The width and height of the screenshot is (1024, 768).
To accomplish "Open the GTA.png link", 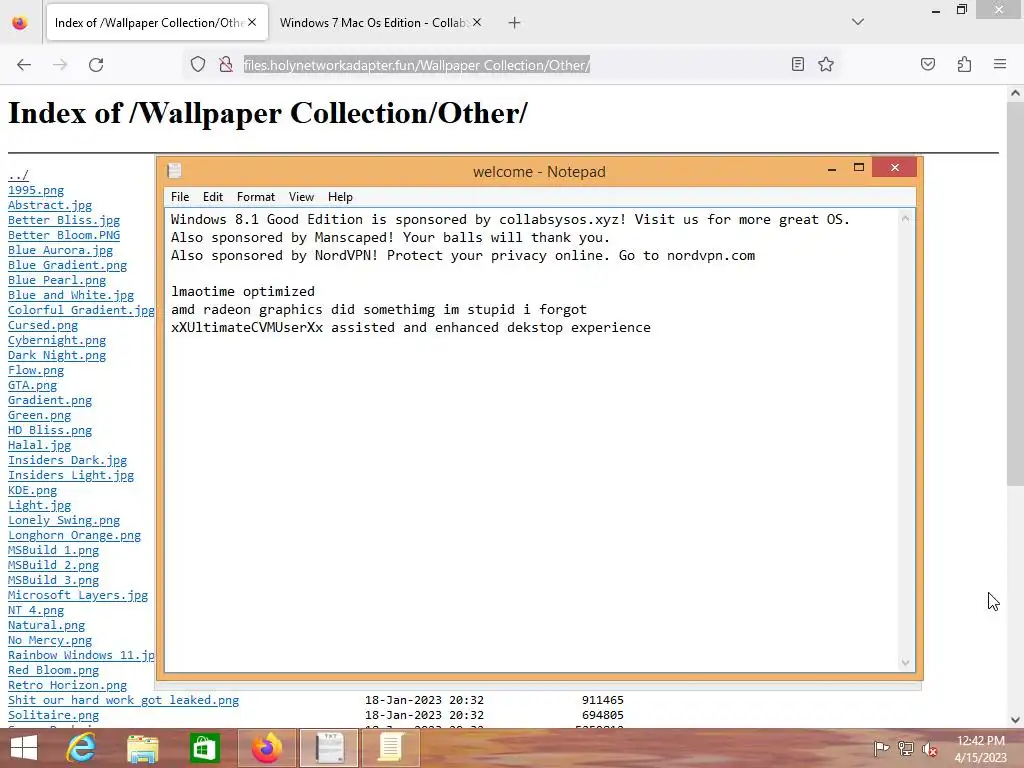I will (x=32, y=385).
